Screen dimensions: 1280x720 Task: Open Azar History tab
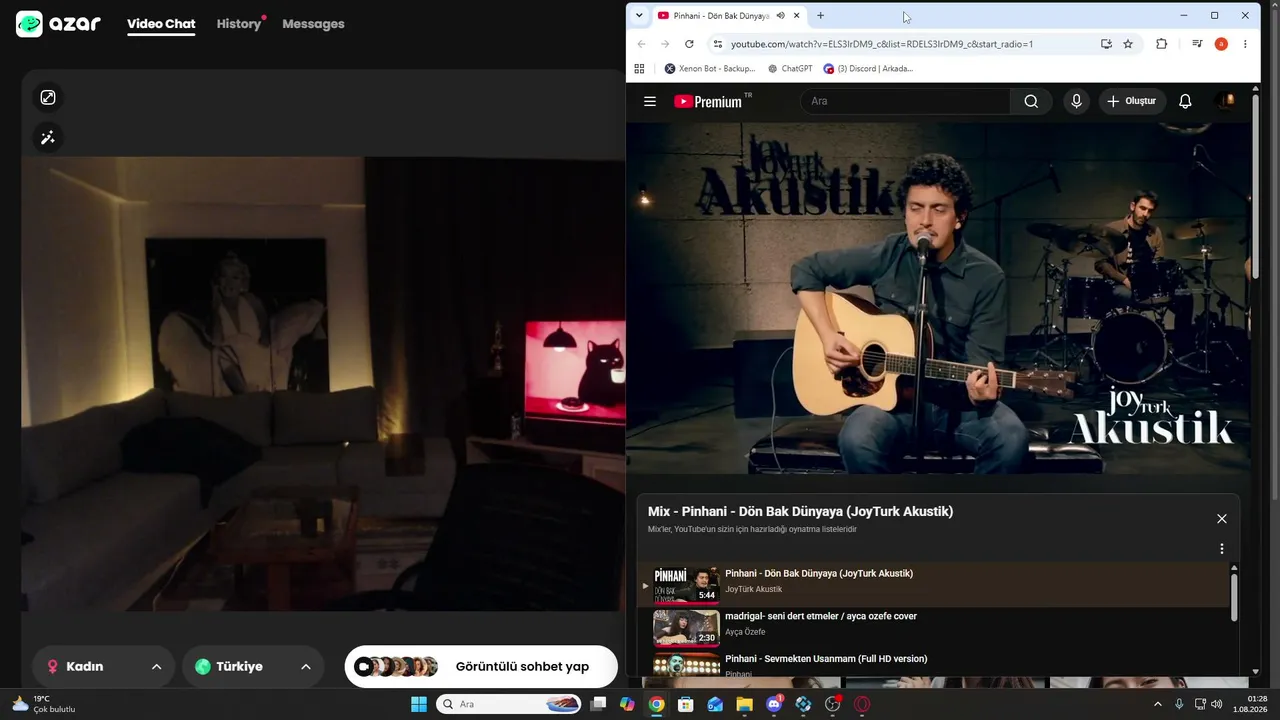pyautogui.click(x=239, y=24)
